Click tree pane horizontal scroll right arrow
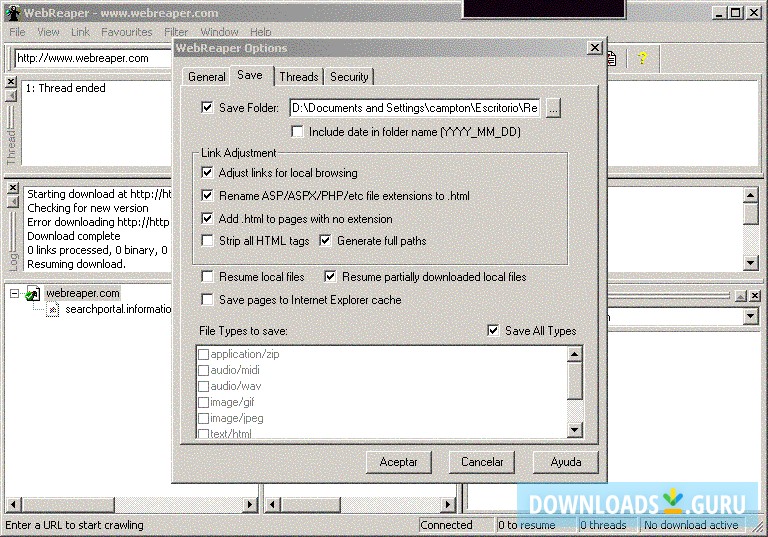 tap(250, 504)
